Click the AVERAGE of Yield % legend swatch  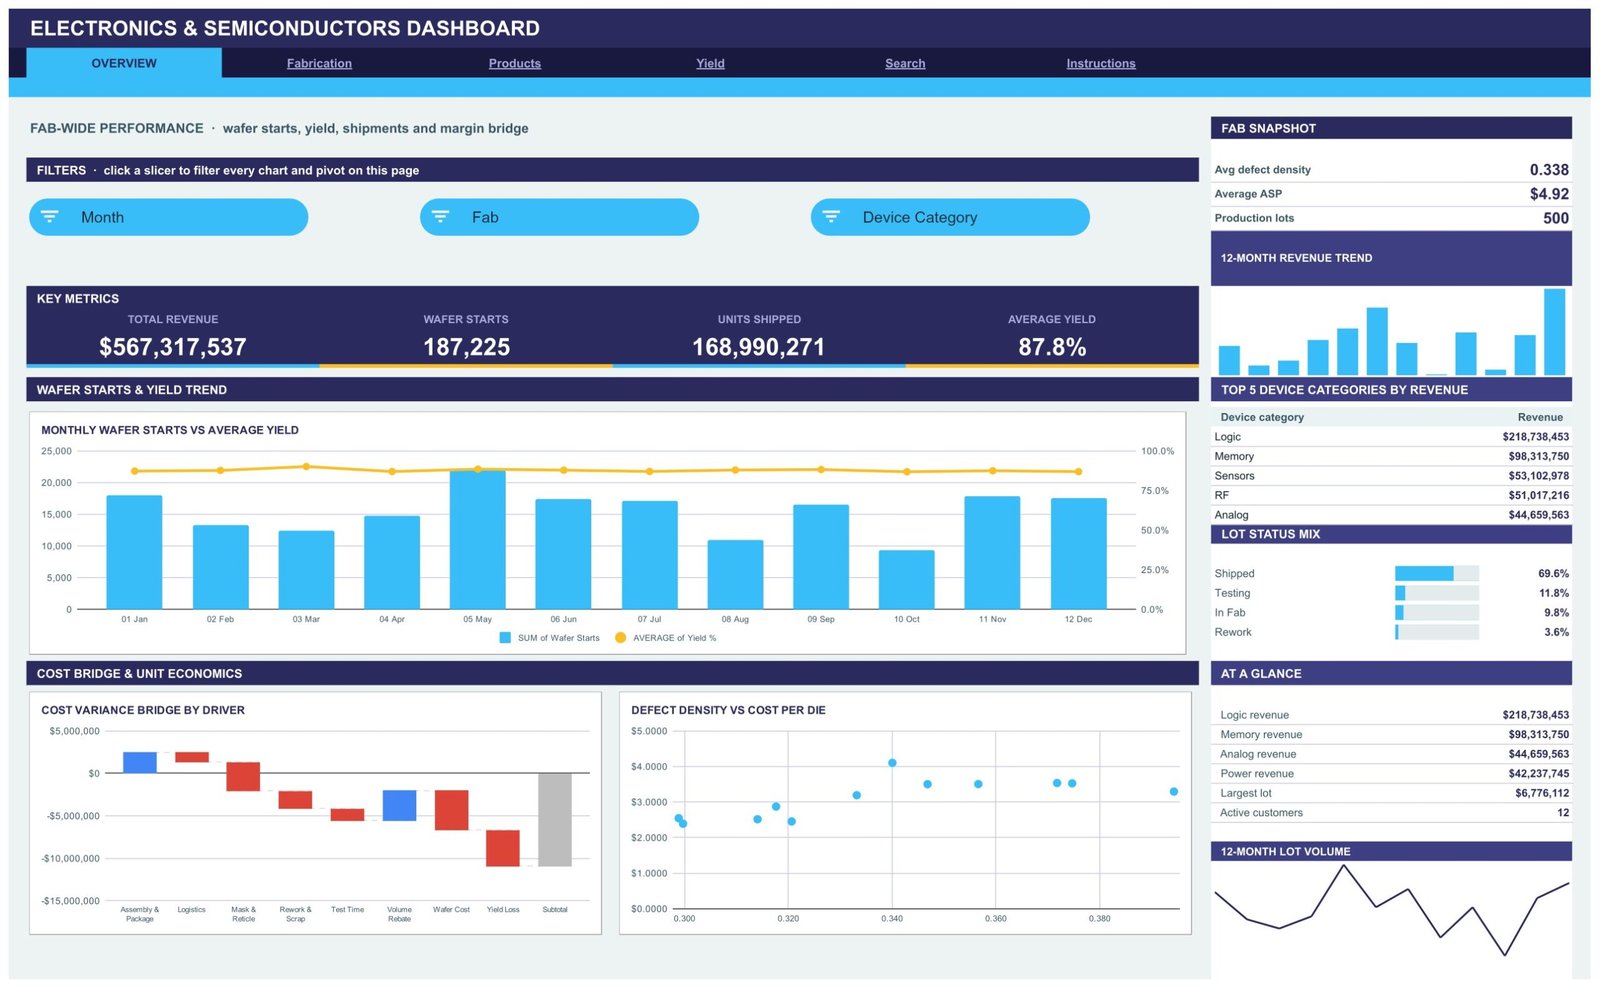[620, 638]
